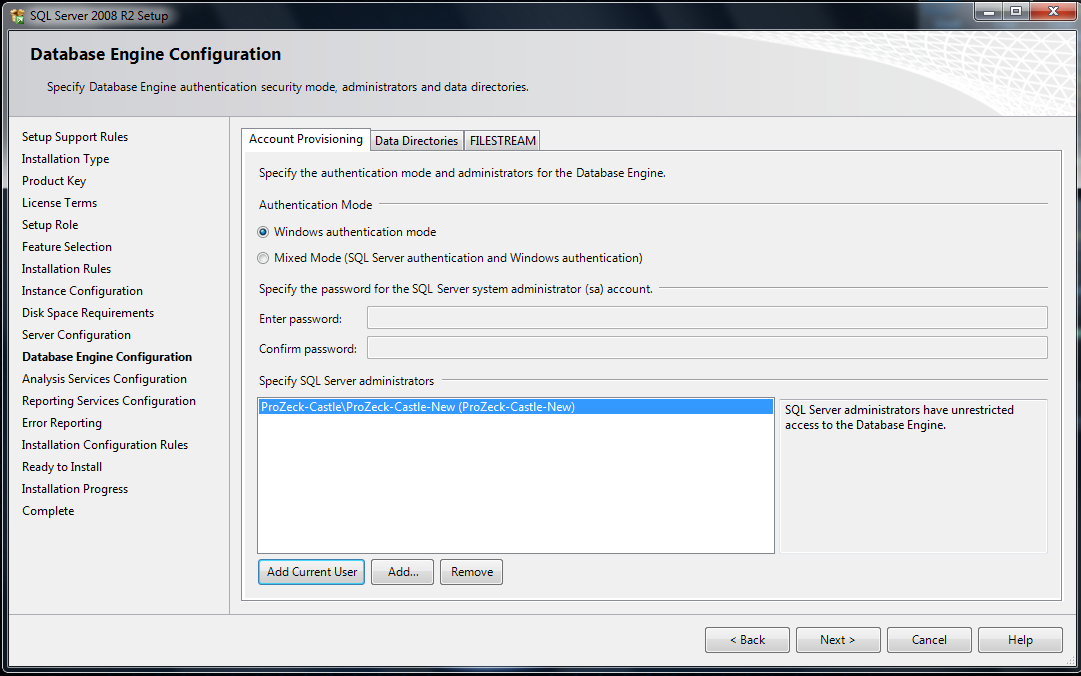Go back with the < Back button
The image size is (1081, 676).
(747, 639)
